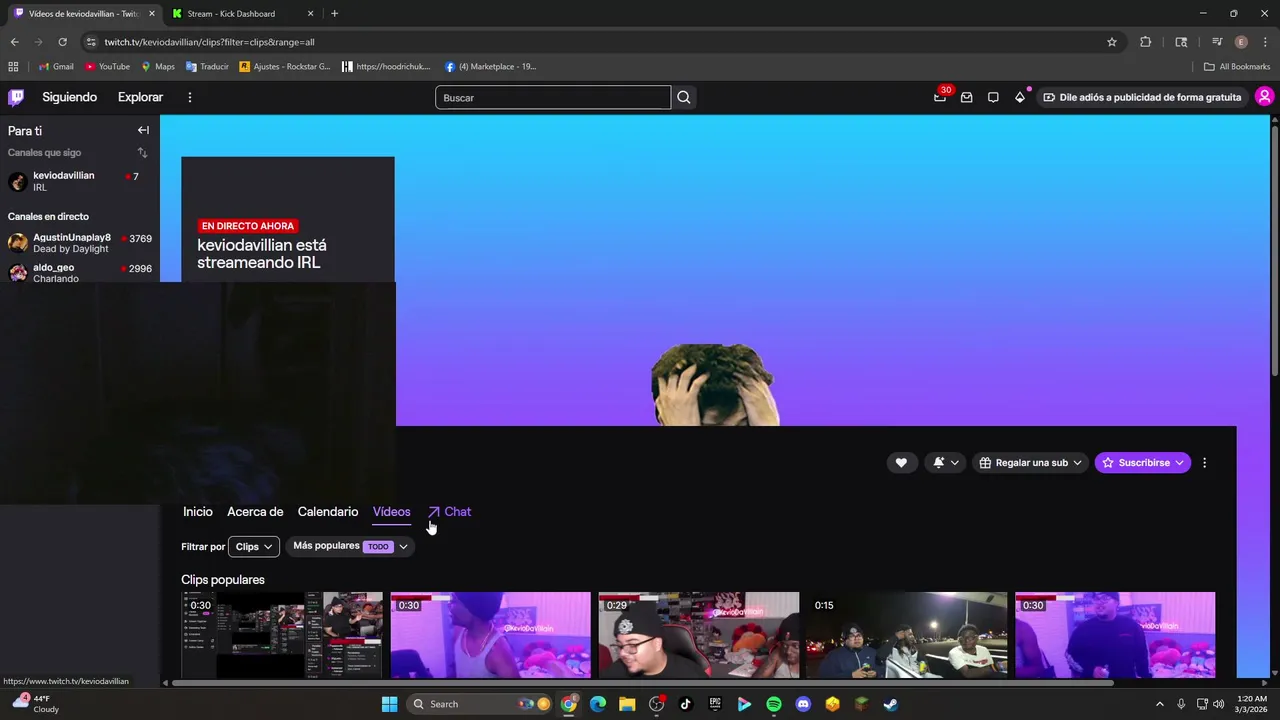Open Gmail bookmark

coord(56,66)
